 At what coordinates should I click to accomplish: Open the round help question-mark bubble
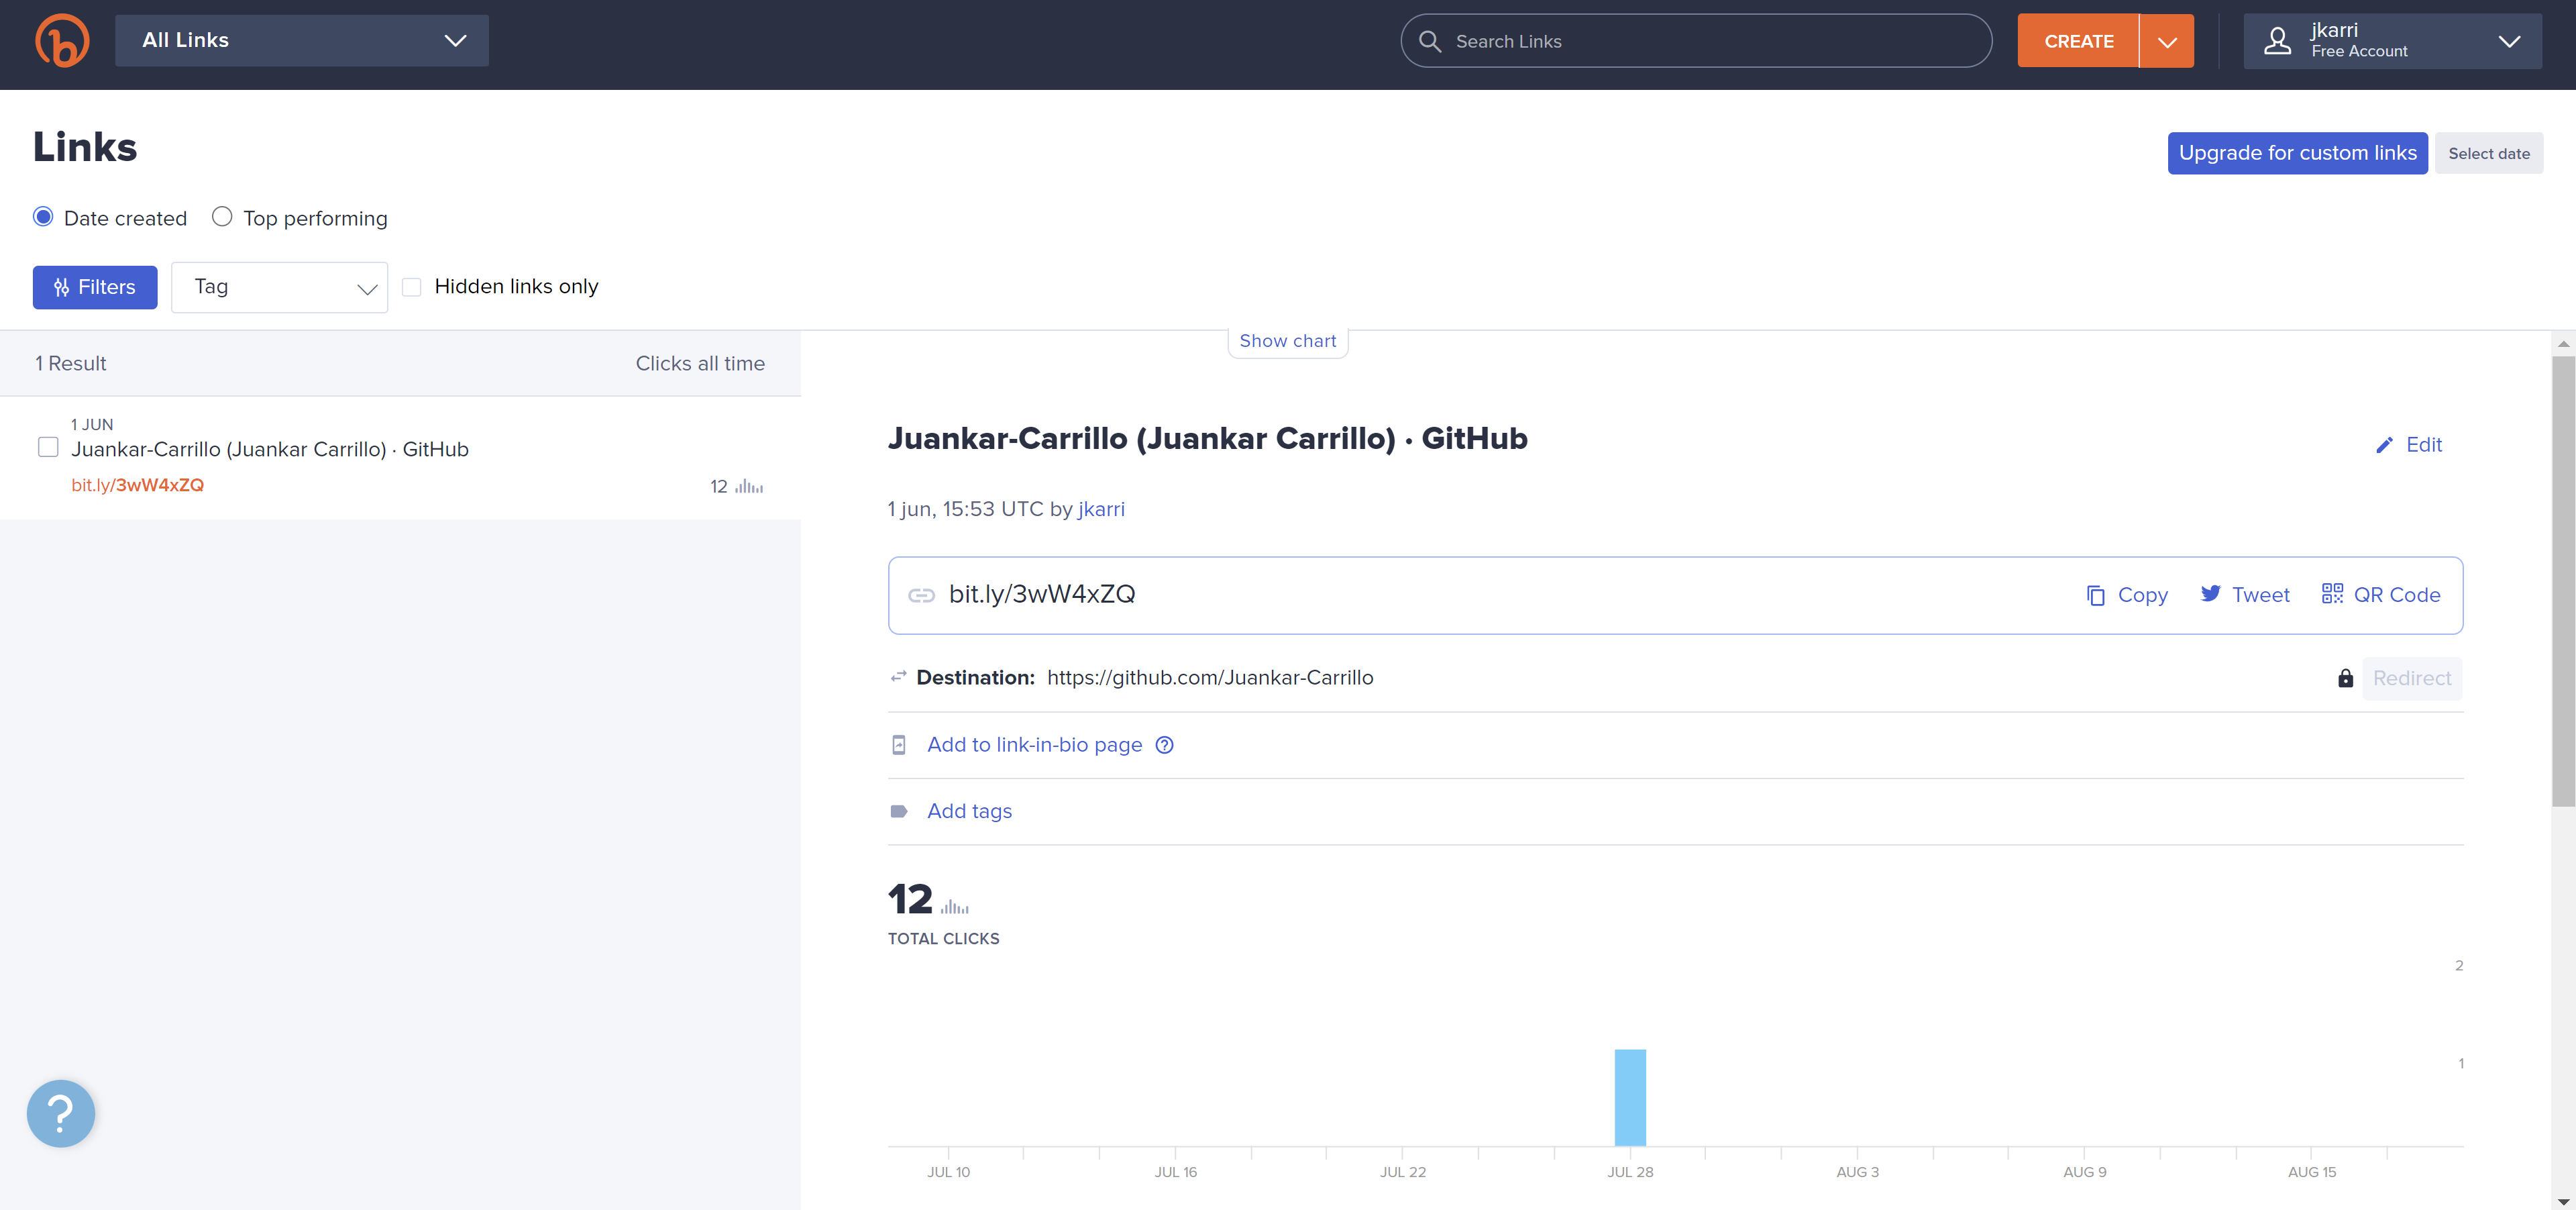click(x=61, y=1113)
